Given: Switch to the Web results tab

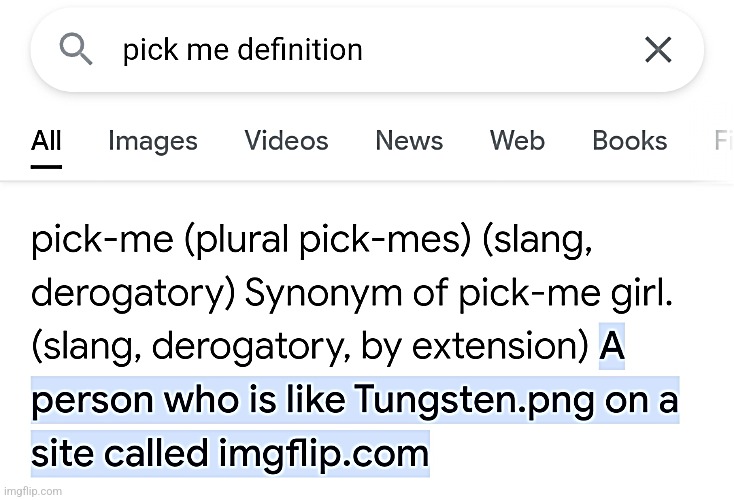Looking at the screenshot, I should 517,141.
